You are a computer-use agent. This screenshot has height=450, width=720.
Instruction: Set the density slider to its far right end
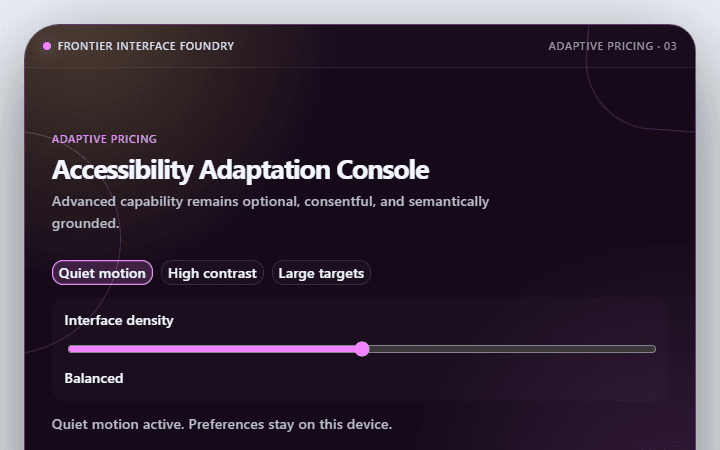click(x=654, y=349)
